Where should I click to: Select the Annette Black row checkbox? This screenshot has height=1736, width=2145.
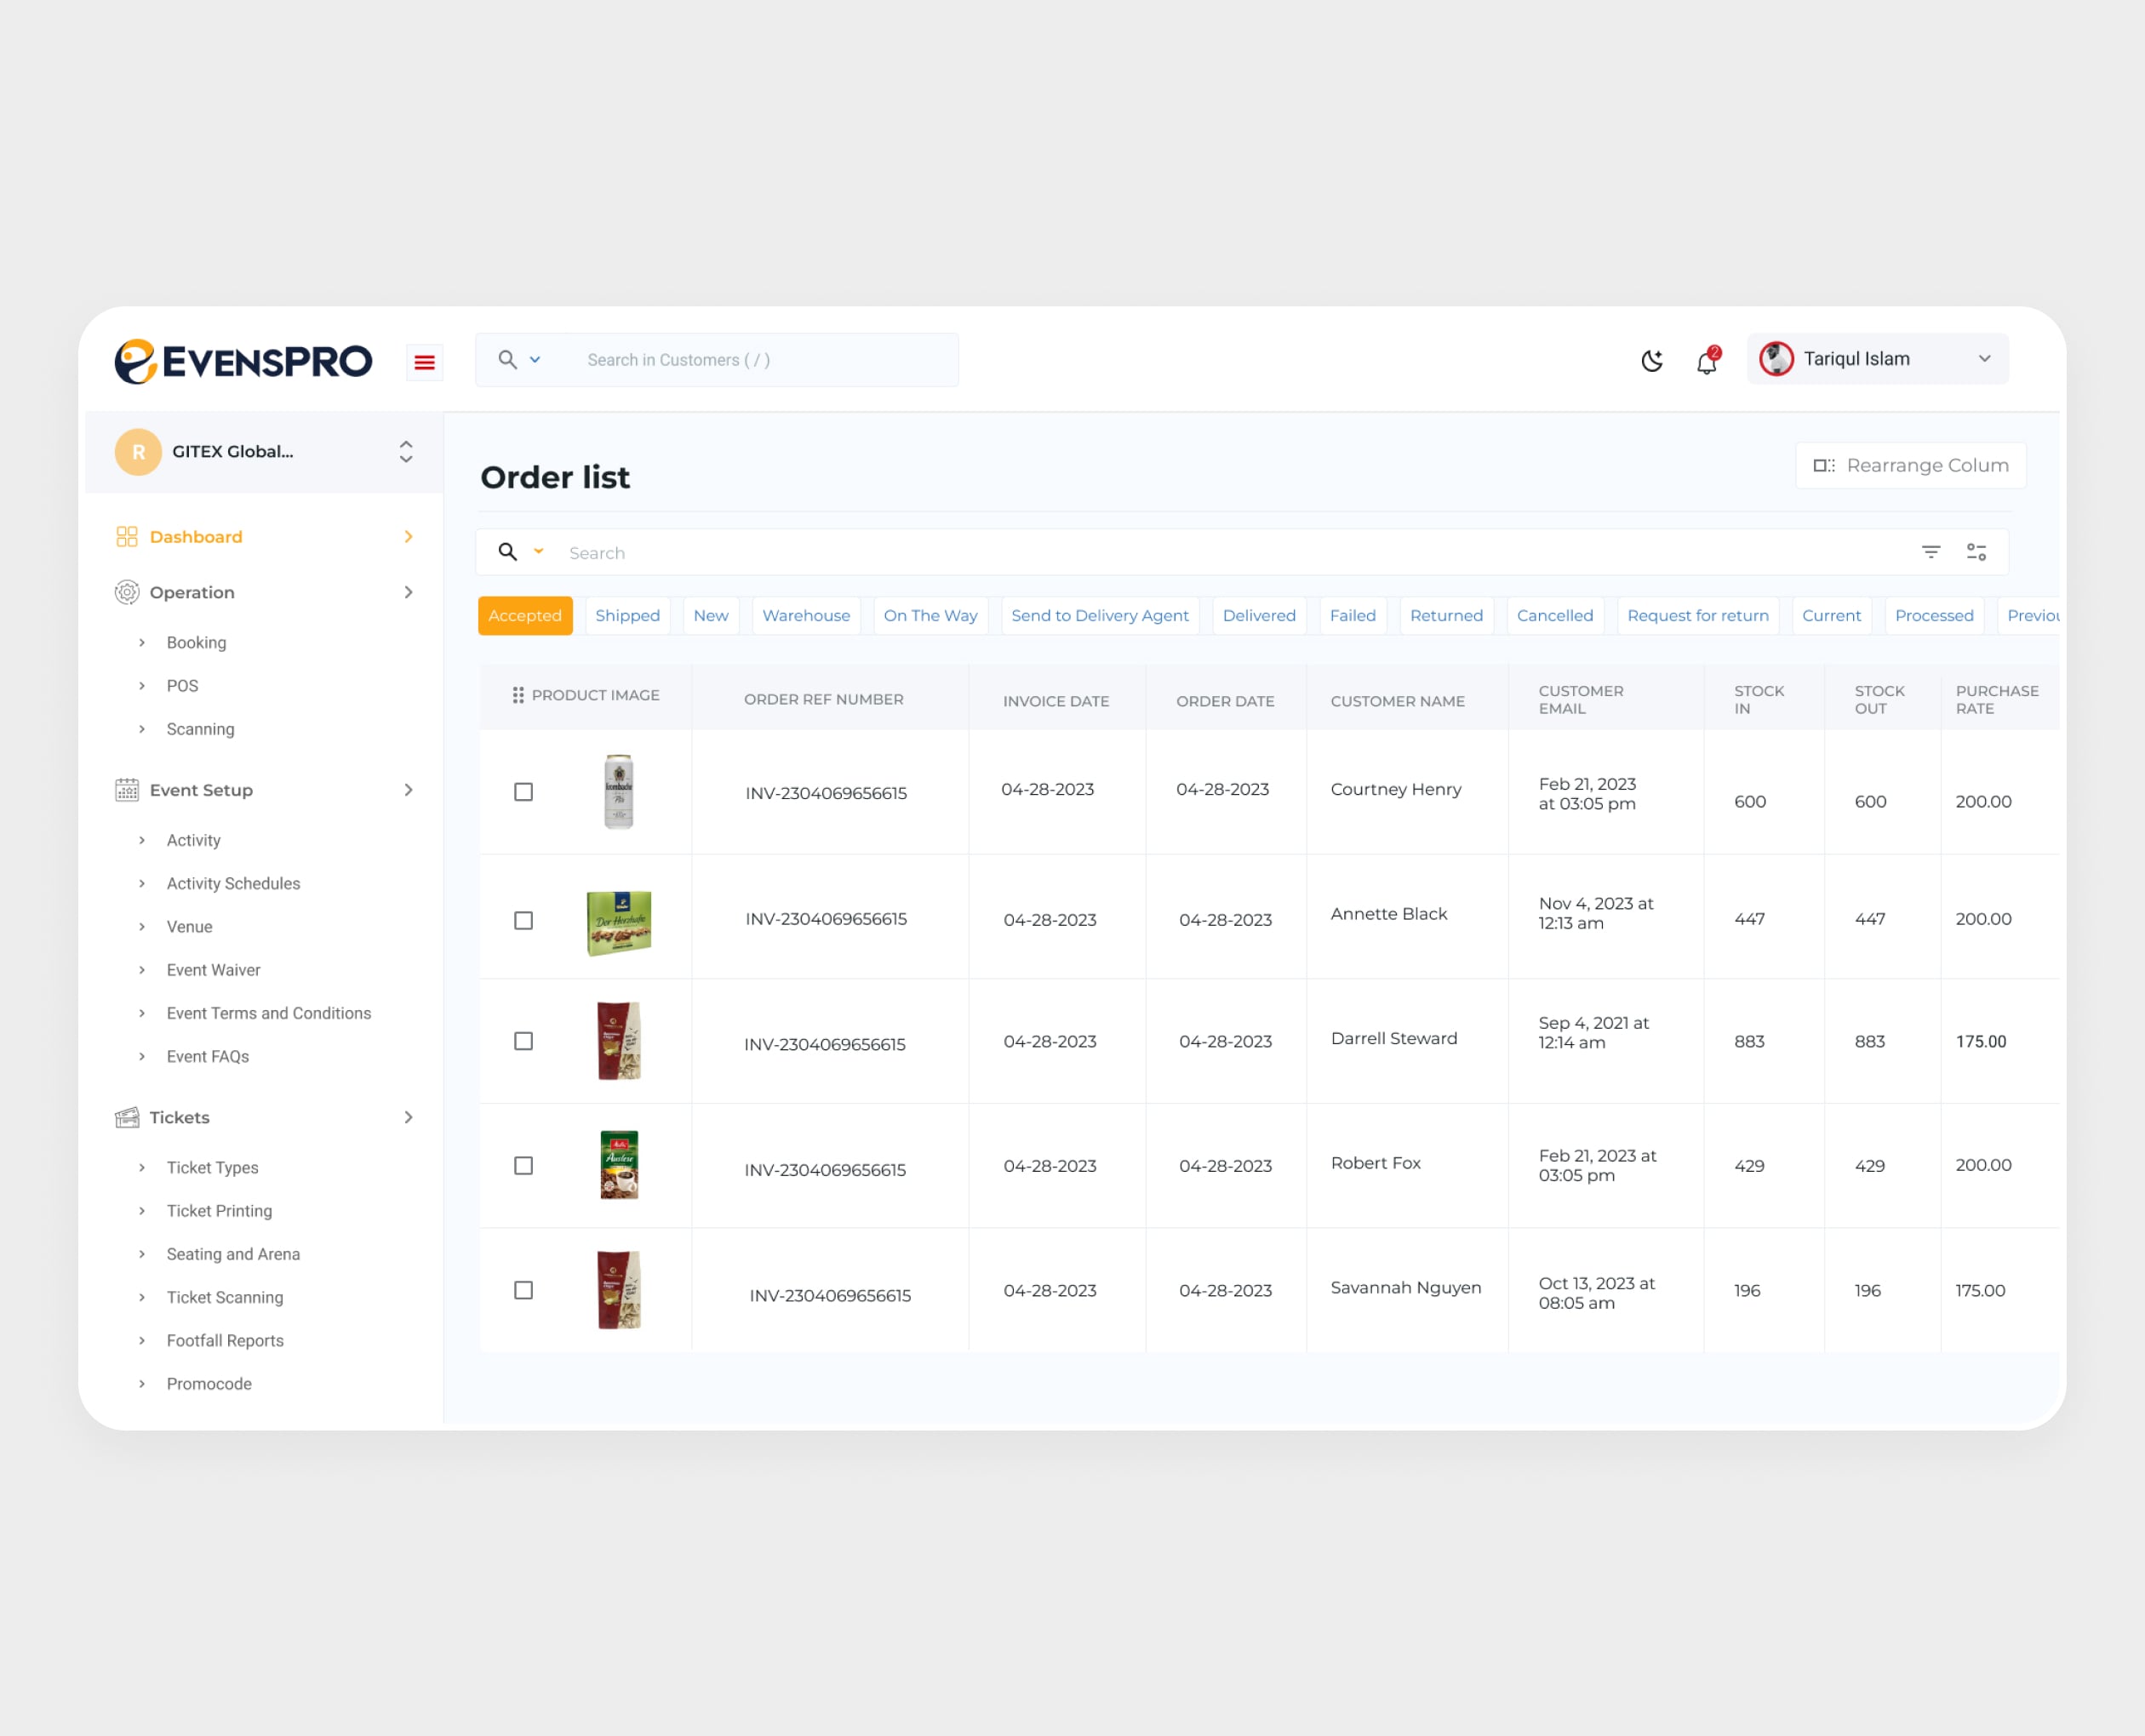pos(523,920)
